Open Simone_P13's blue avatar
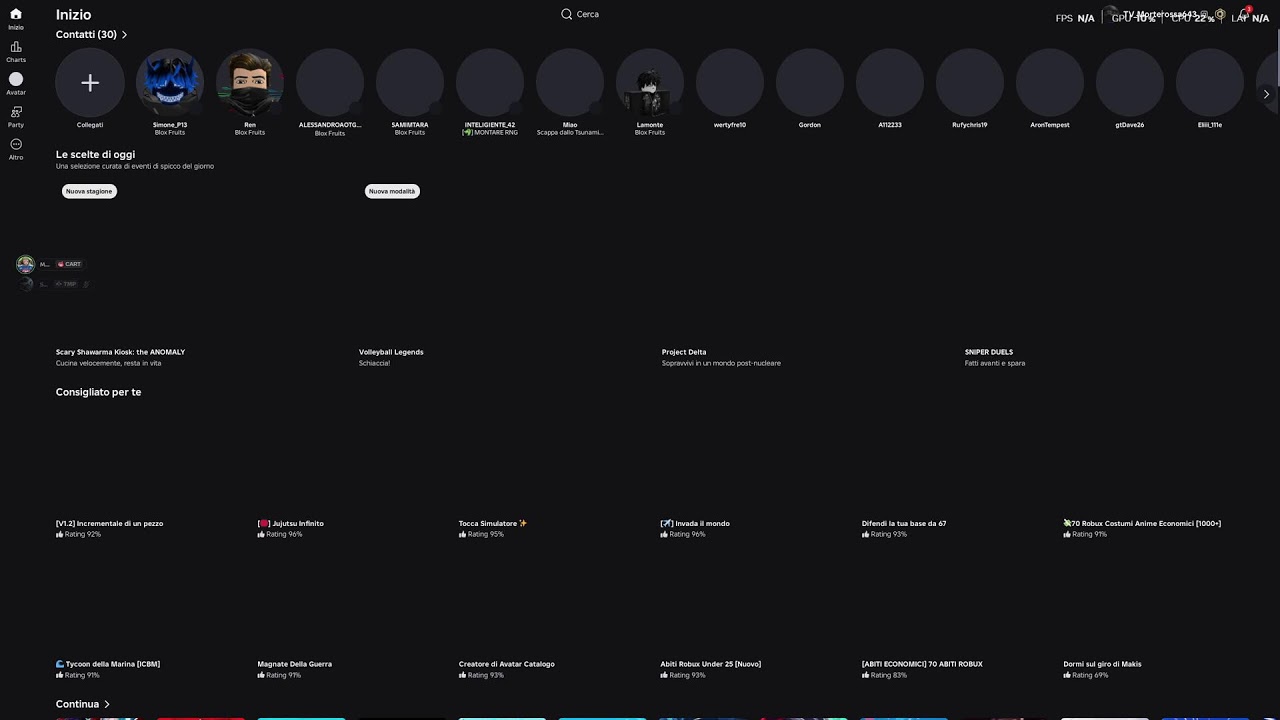Screen dimensions: 1280x720 [170, 83]
